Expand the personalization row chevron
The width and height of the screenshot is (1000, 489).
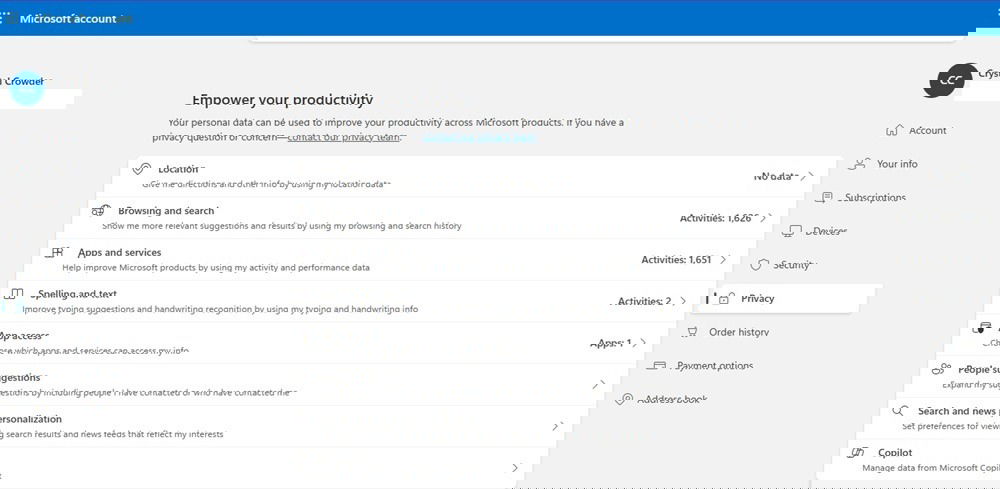(556, 426)
